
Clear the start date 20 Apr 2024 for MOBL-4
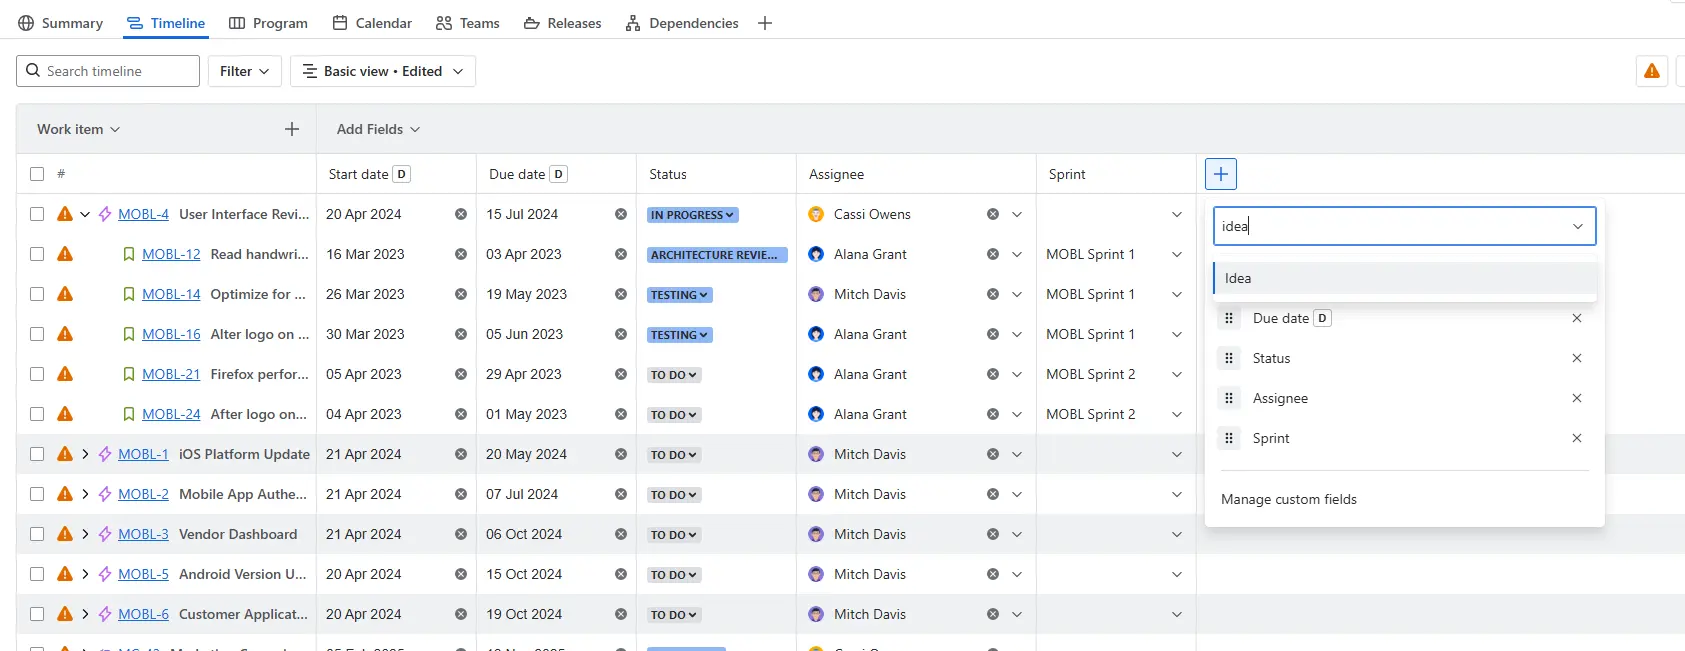click(x=461, y=214)
